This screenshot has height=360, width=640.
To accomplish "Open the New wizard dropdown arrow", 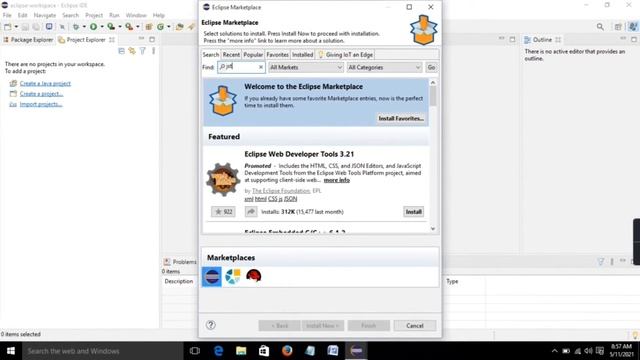I will click(x=16, y=27).
